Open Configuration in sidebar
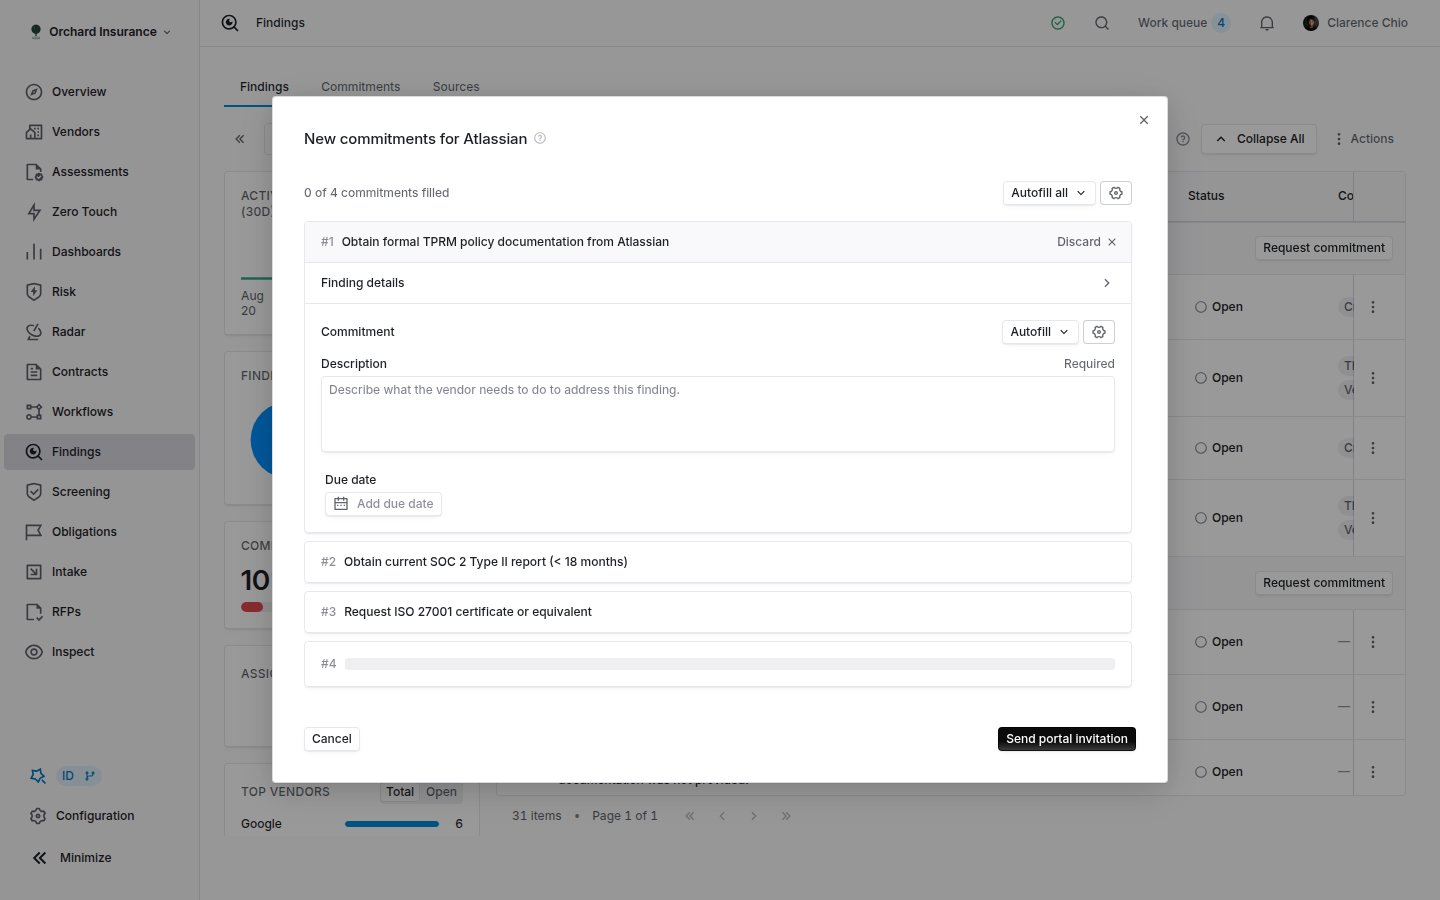The height and width of the screenshot is (900, 1440). 82,816
